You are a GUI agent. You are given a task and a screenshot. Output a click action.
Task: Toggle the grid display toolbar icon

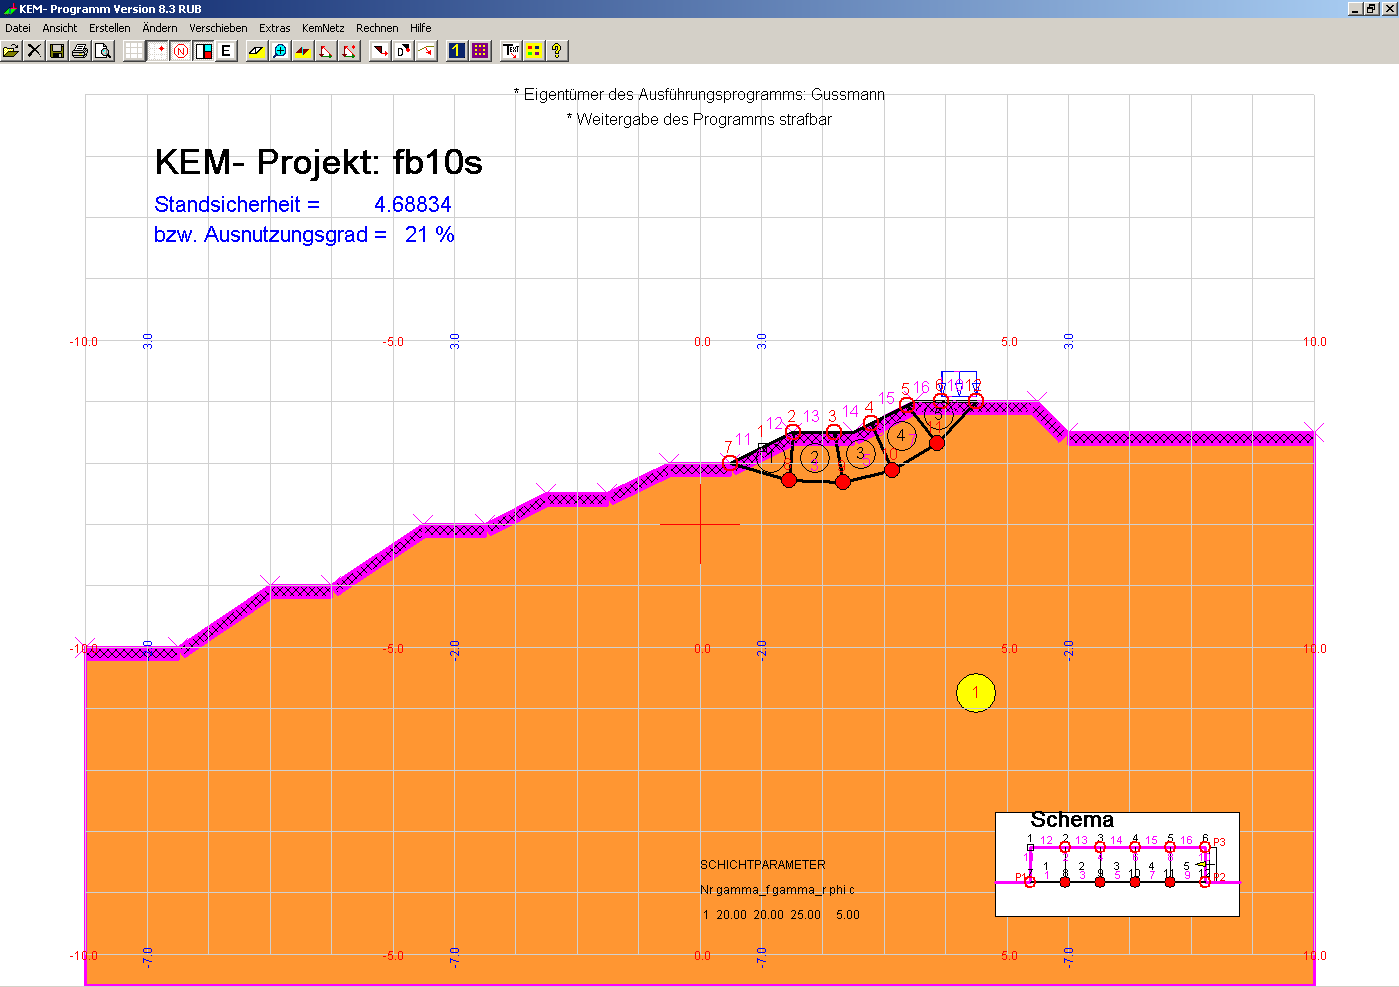134,50
